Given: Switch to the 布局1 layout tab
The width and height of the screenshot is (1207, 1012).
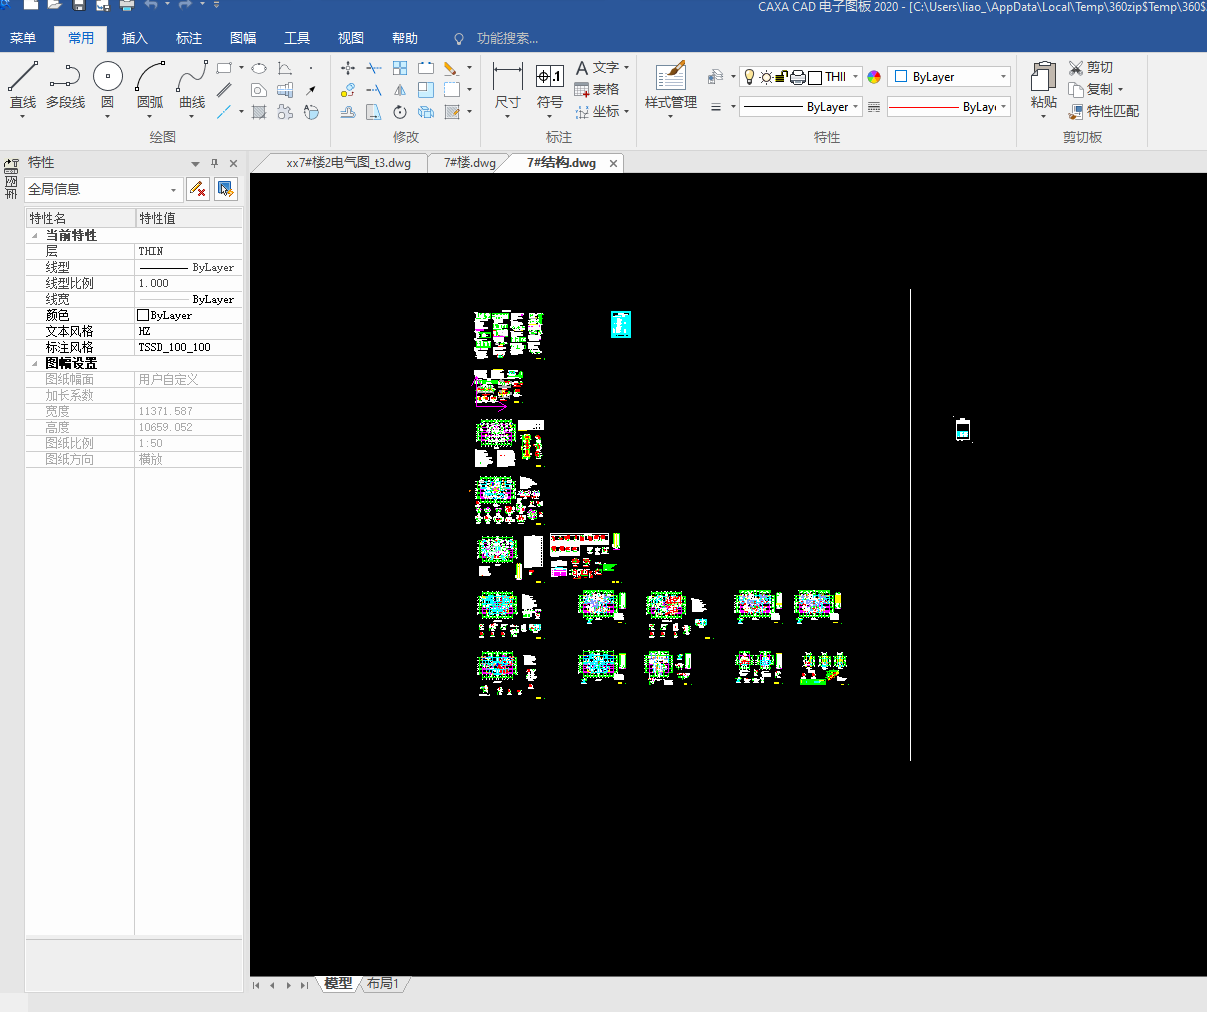Looking at the screenshot, I should point(383,984).
